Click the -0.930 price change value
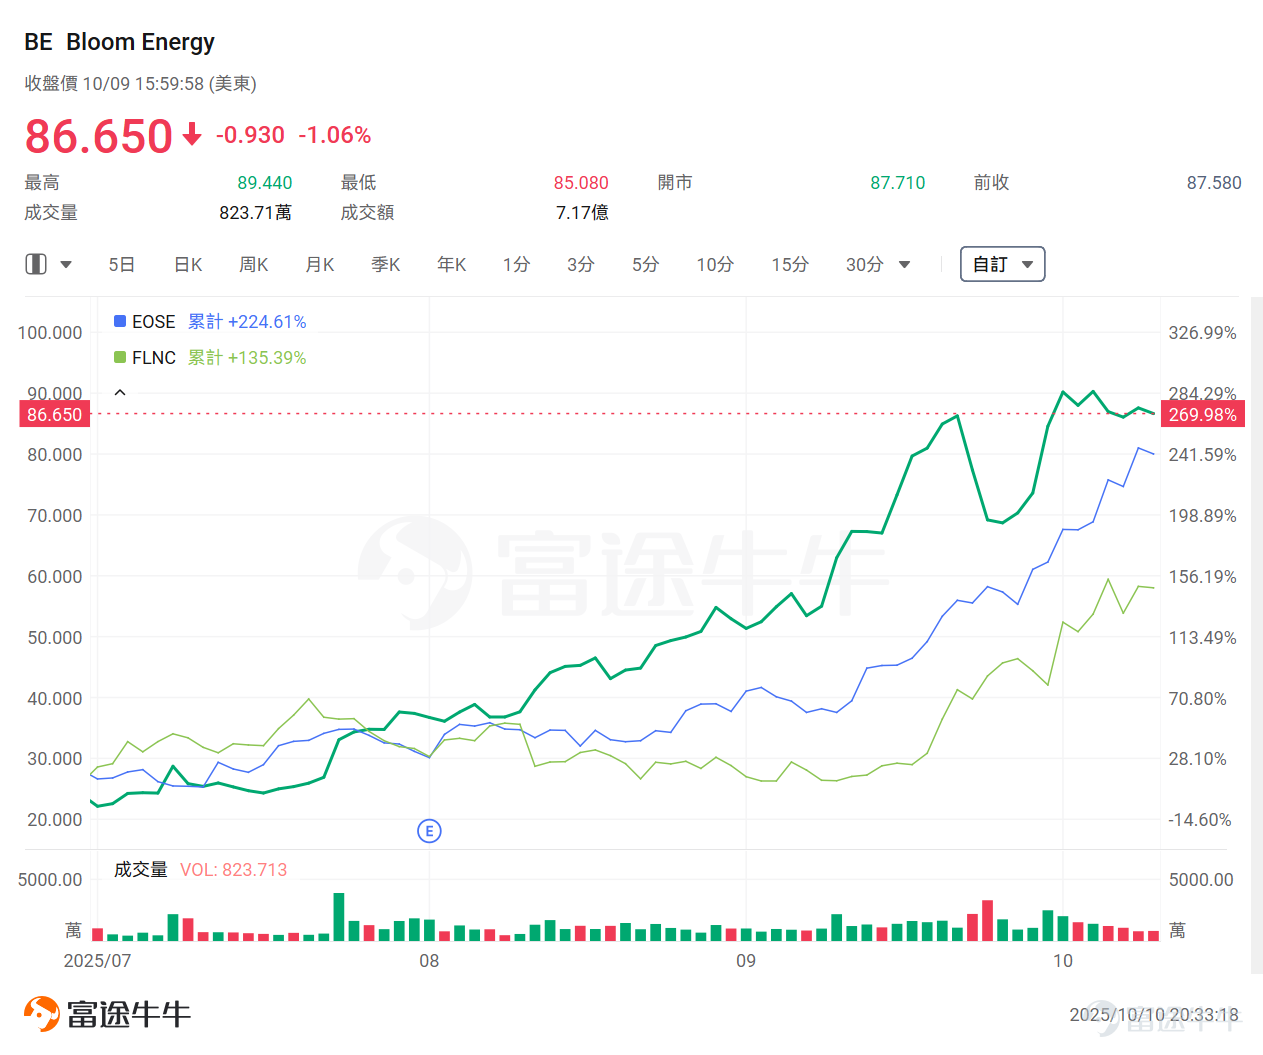The height and width of the screenshot is (1055, 1263). click(251, 135)
